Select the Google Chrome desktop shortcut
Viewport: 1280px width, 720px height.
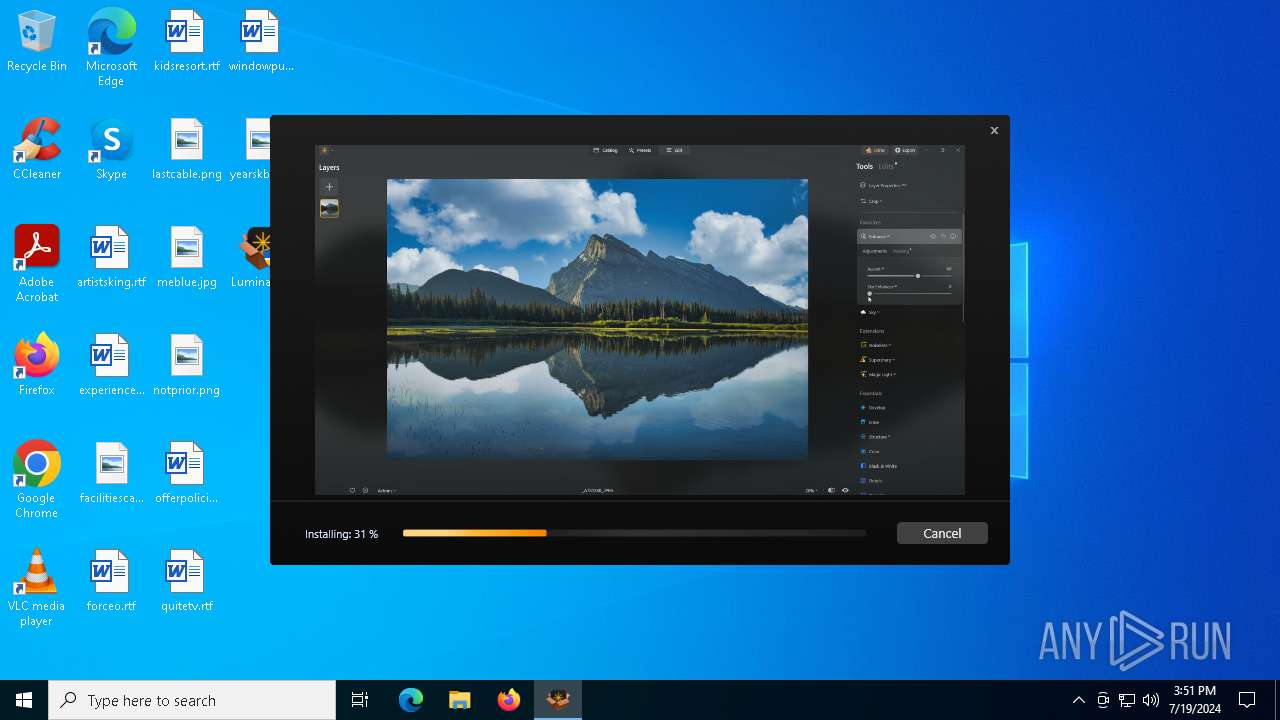37,480
